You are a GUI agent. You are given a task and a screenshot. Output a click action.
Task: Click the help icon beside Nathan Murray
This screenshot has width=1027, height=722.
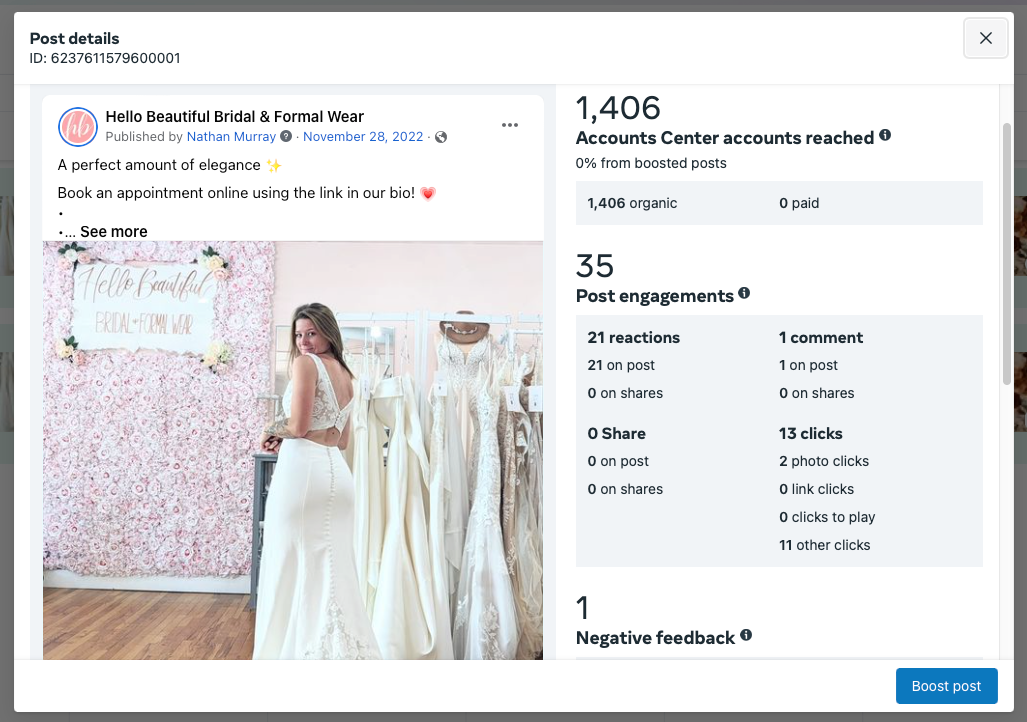click(286, 136)
